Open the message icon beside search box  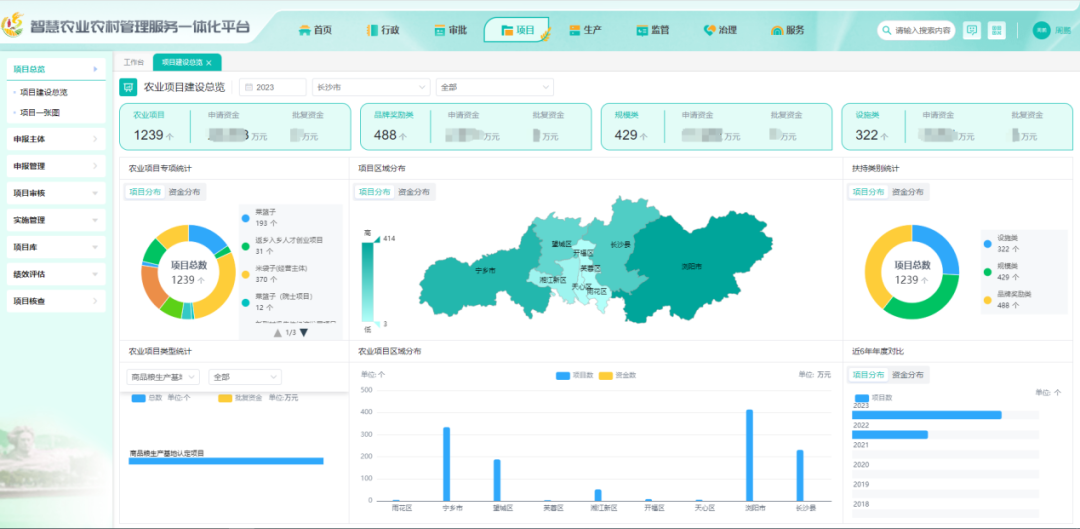pyautogui.click(x=971, y=30)
